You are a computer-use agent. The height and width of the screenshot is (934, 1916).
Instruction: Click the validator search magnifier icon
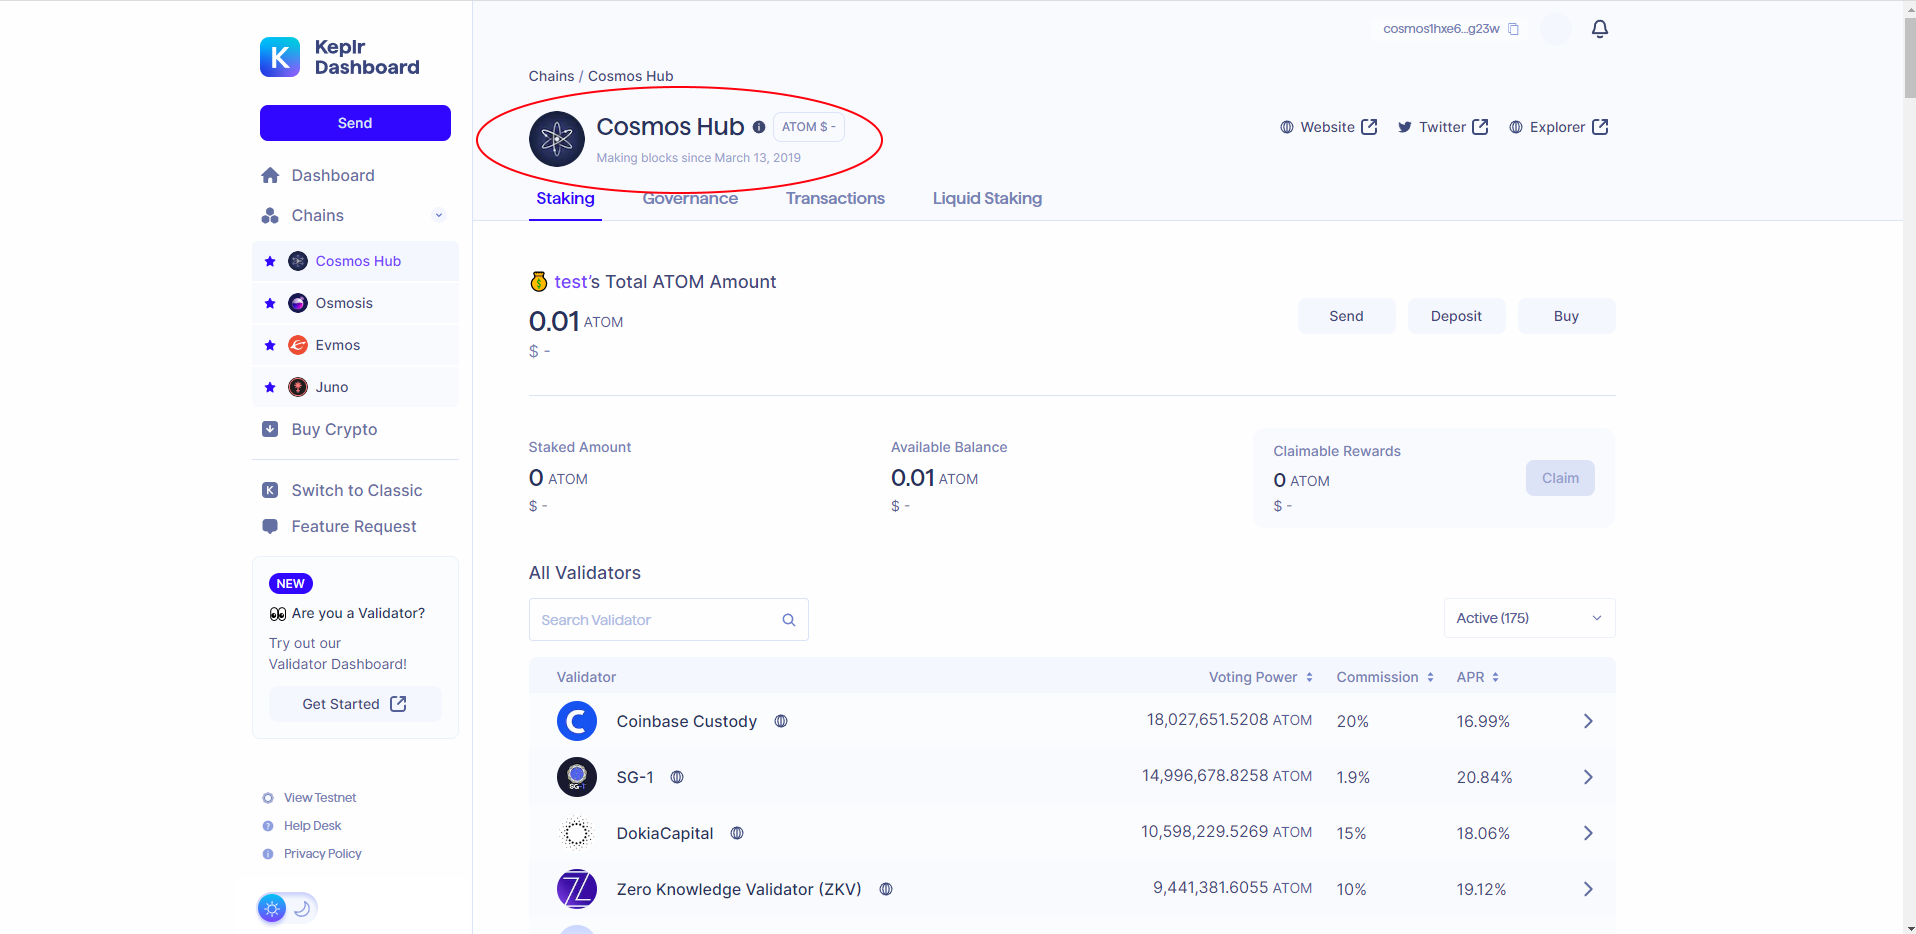pos(789,620)
